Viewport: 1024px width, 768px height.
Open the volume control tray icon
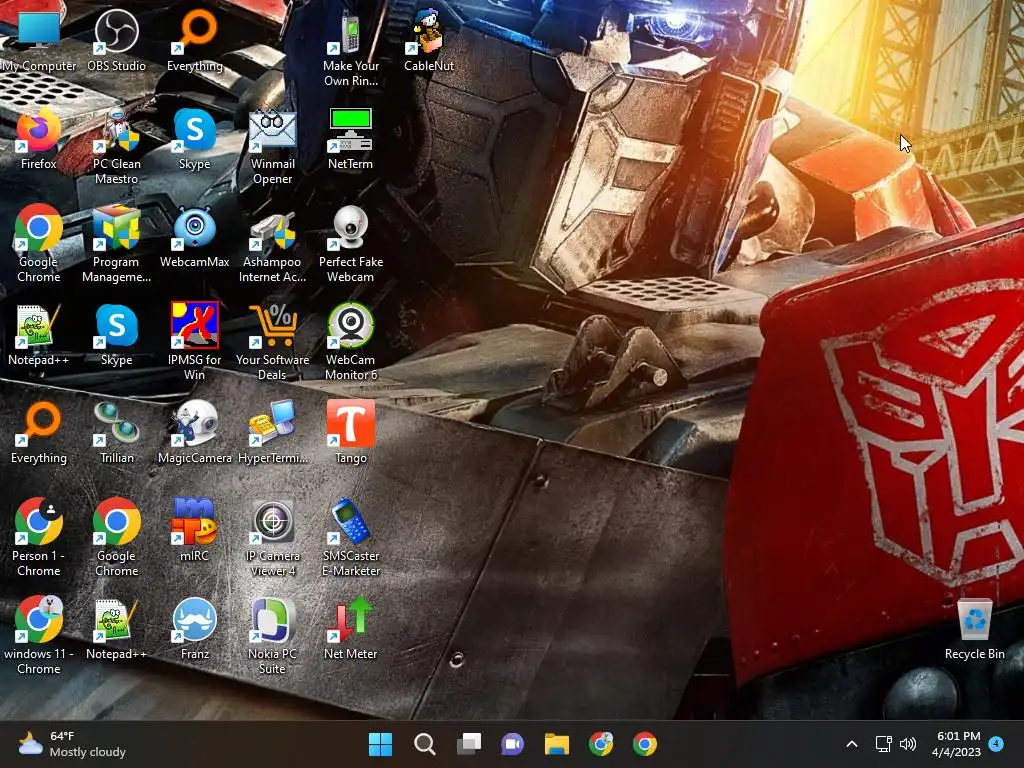(x=908, y=744)
